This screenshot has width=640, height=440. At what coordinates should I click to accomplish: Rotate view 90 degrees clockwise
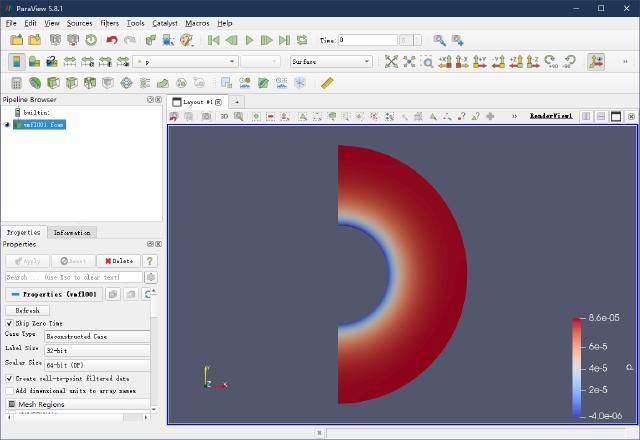point(551,62)
